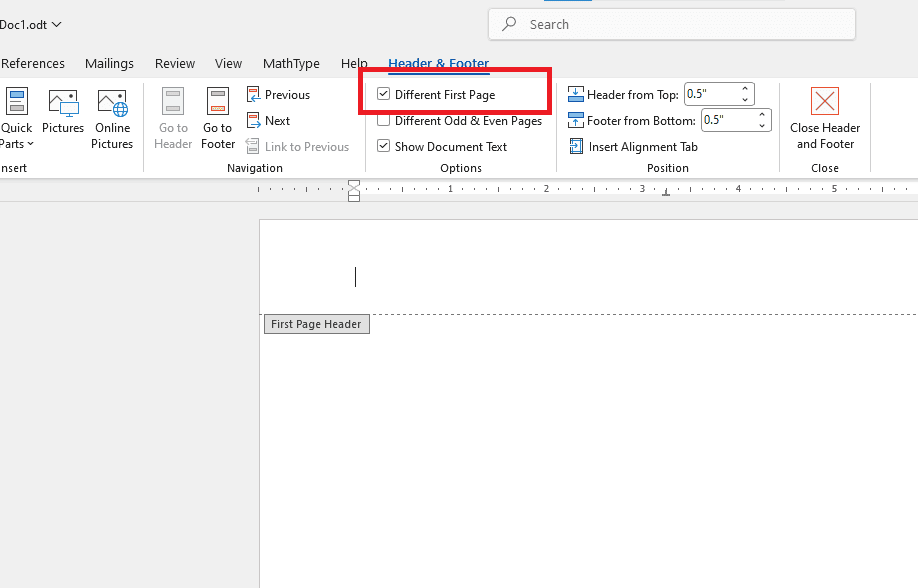Go to the Previous header section

pos(279,95)
